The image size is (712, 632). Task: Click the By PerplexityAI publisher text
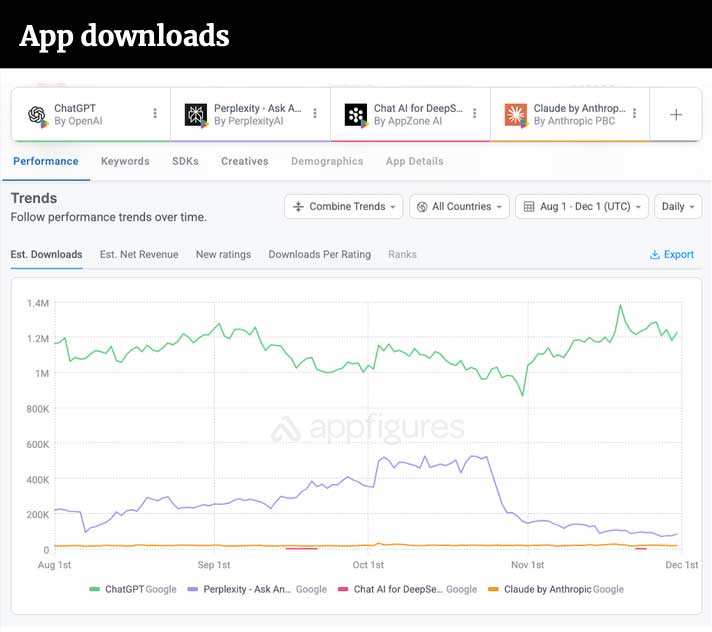[x=249, y=121]
